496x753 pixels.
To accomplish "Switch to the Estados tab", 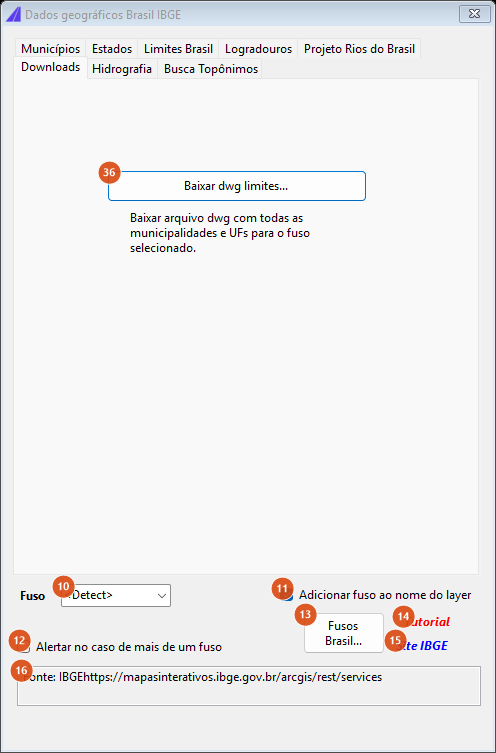I will (x=112, y=49).
